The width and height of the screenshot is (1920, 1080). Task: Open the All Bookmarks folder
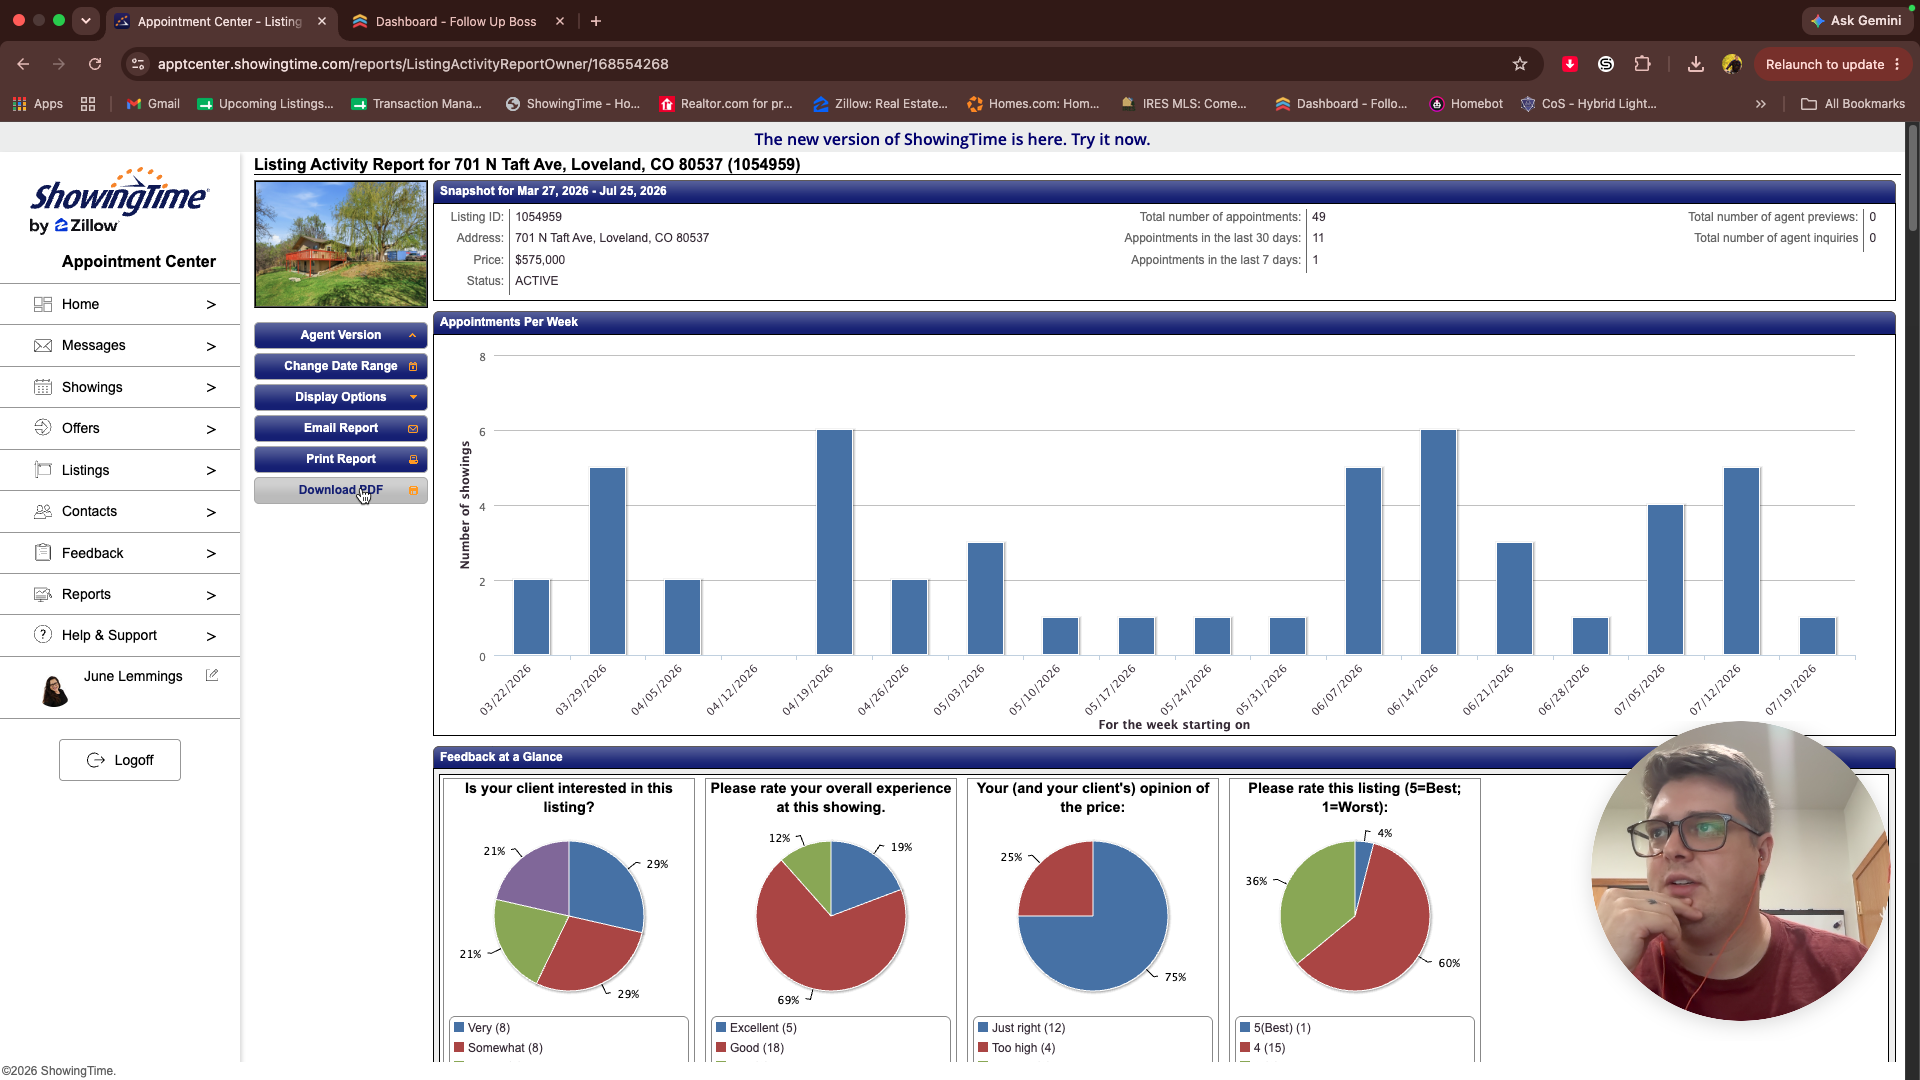(x=1853, y=104)
